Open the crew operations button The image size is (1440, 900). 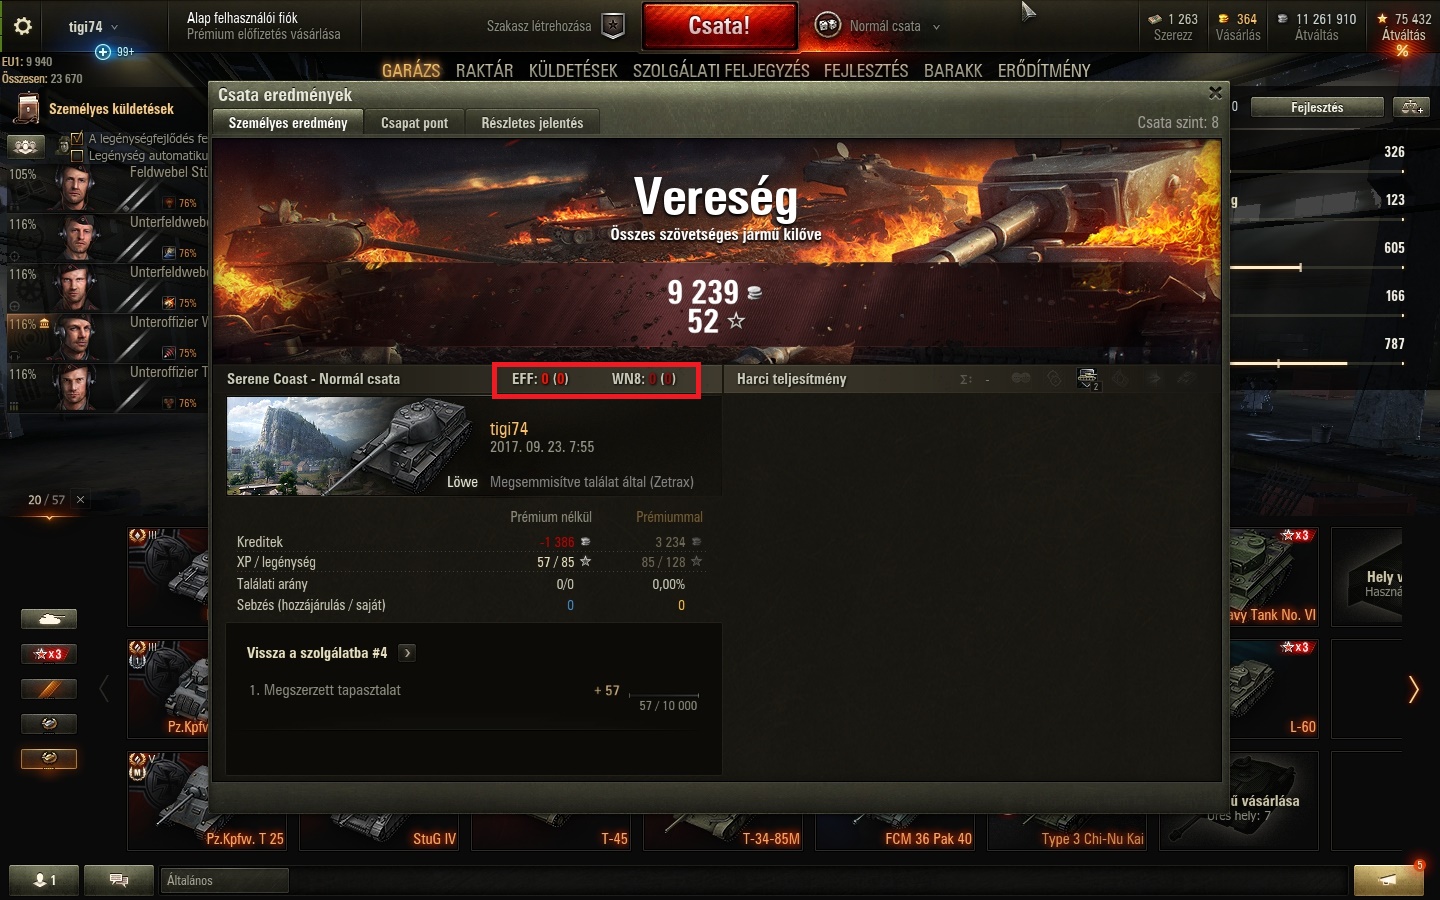tap(26, 147)
